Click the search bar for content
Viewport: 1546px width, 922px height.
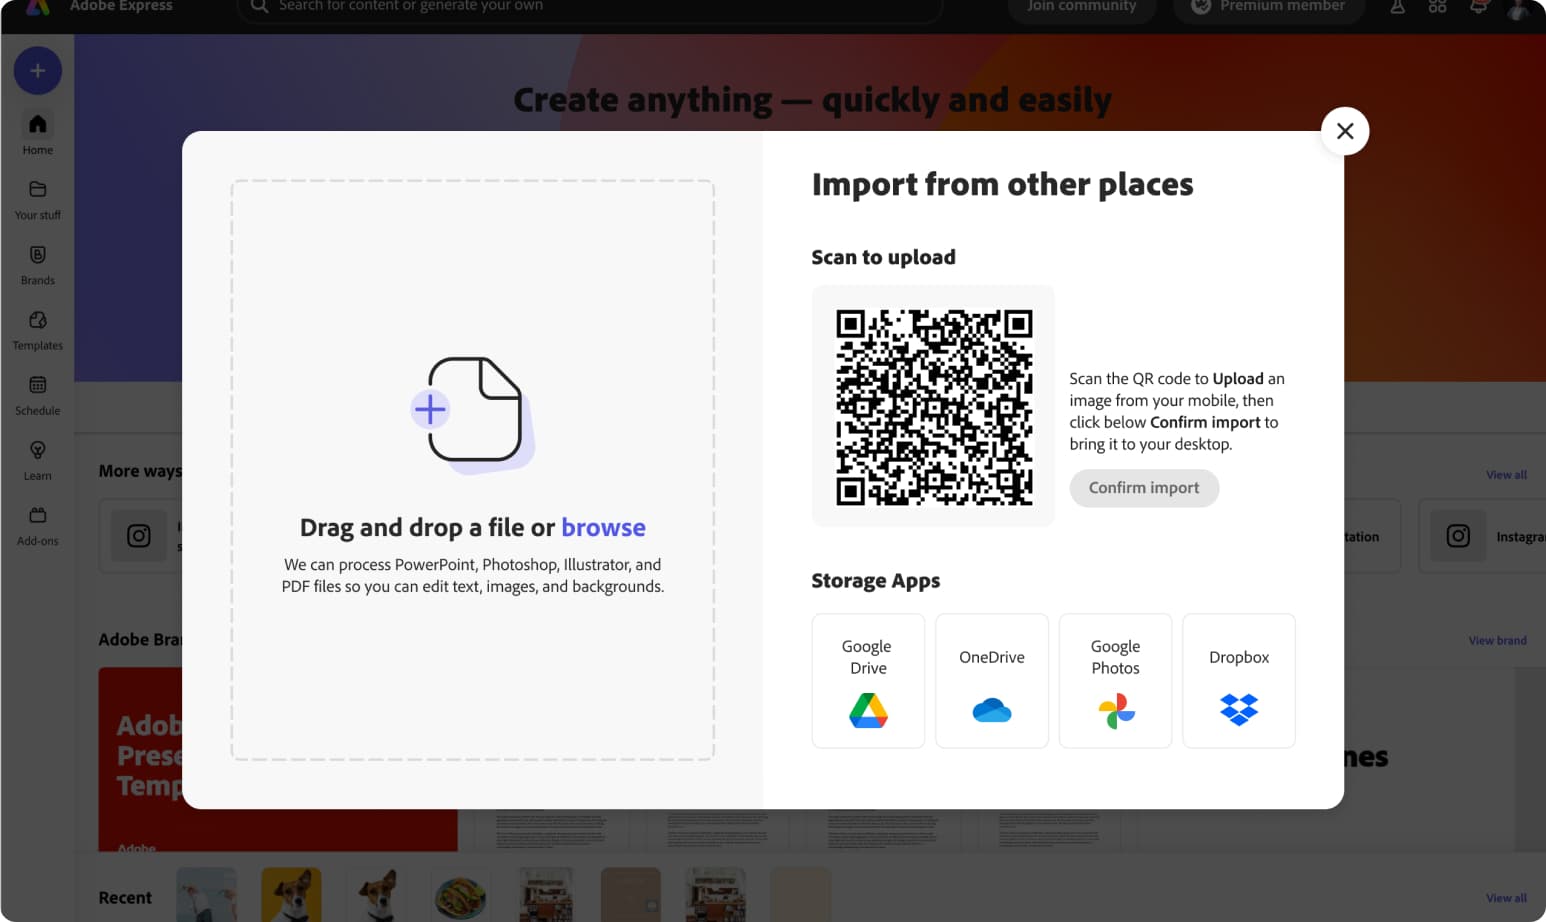(x=590, y=7)
